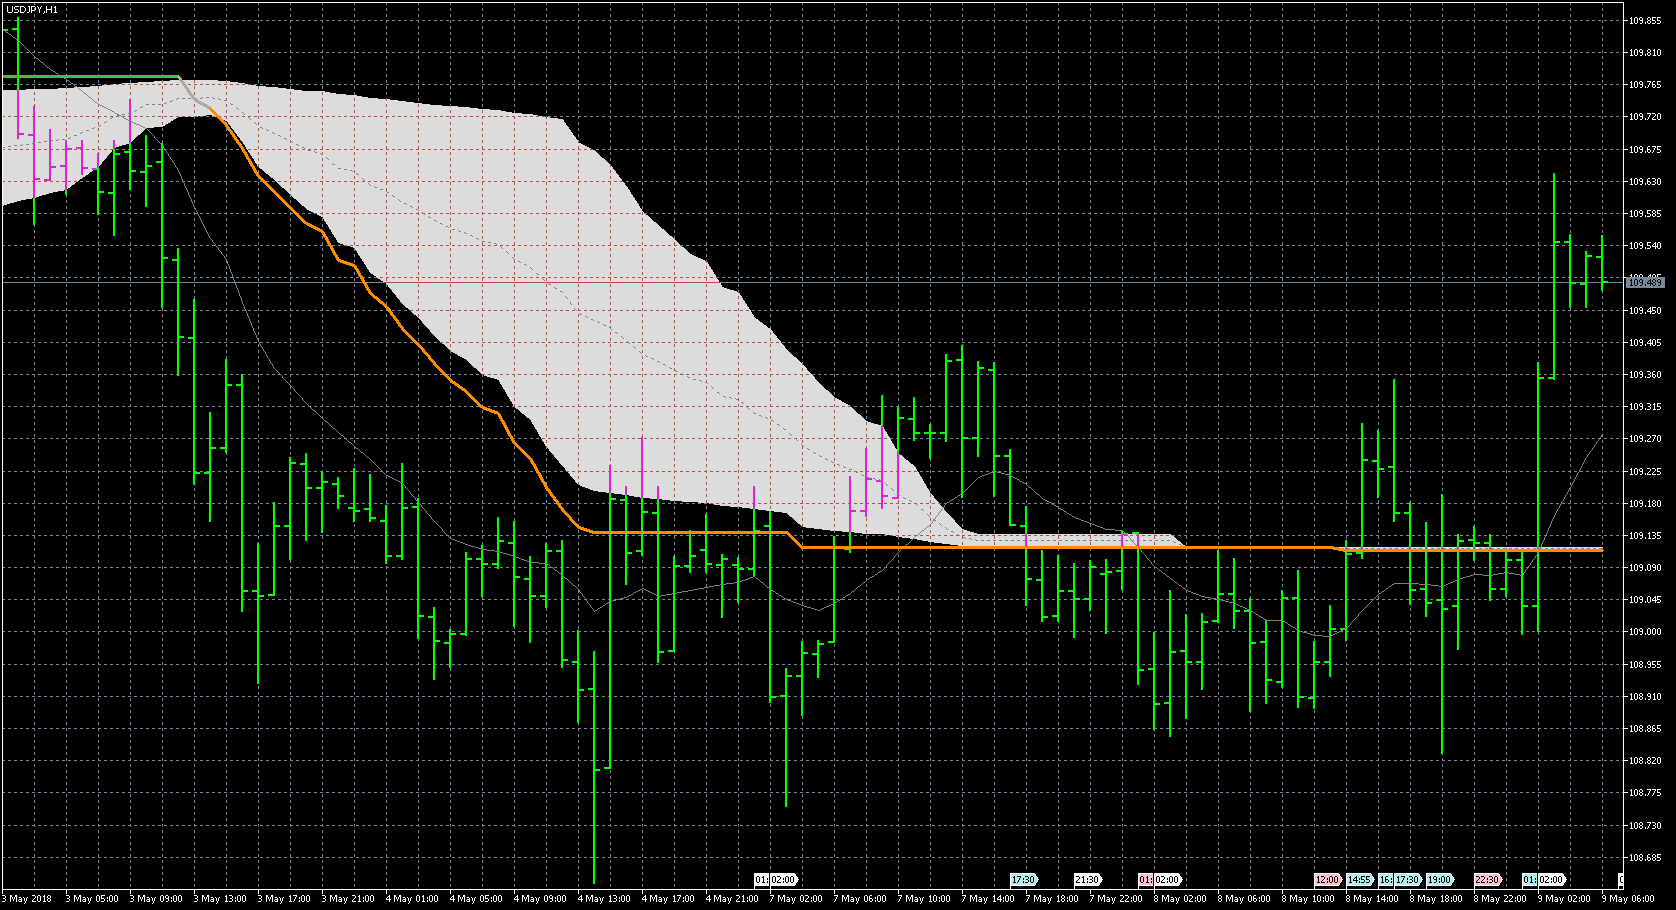
Task: Click the 8 May 06:00 time label
Action: tap(1244, 899)
